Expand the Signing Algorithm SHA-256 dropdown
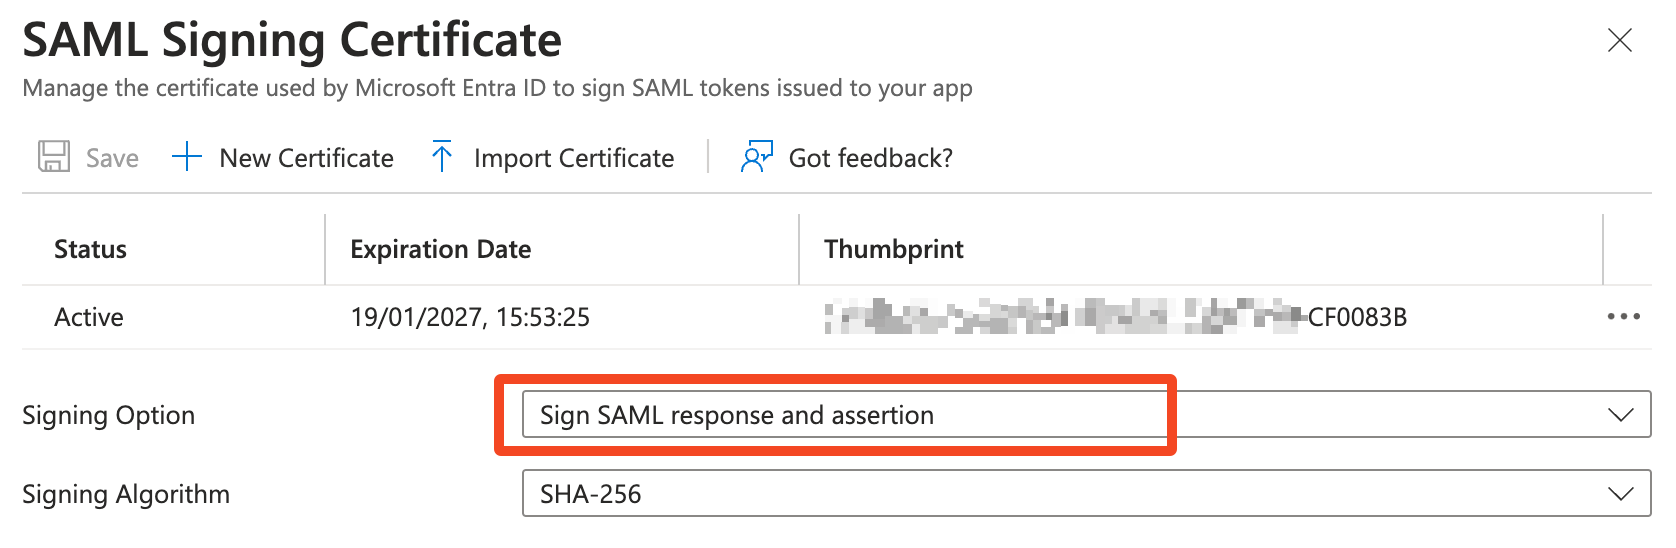This screenshot has height=548, width=1676. pyautogui.click(x=1085, y=494)
